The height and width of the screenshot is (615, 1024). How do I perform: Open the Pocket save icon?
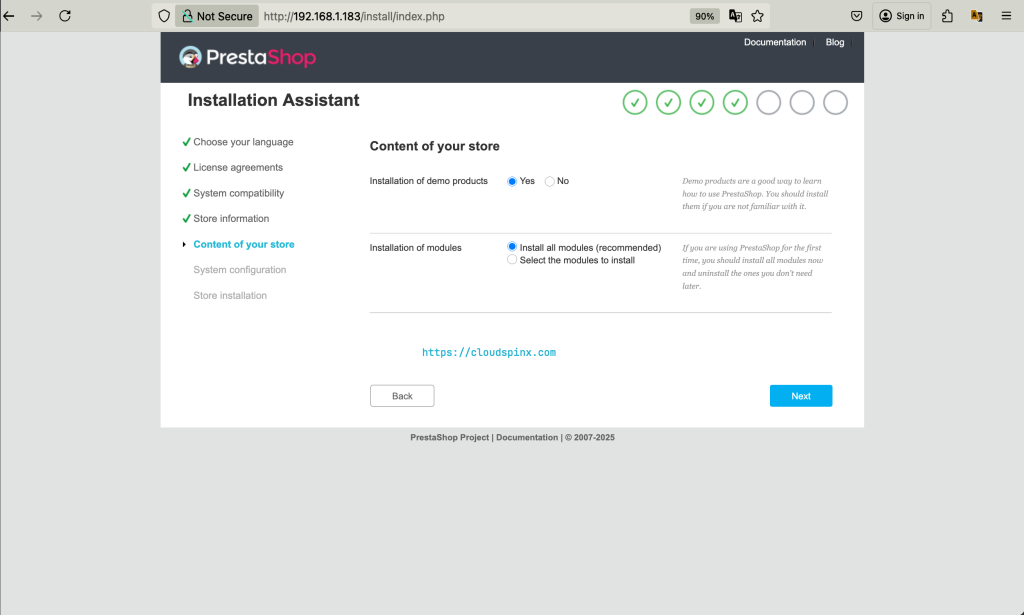tap(857, 16)
